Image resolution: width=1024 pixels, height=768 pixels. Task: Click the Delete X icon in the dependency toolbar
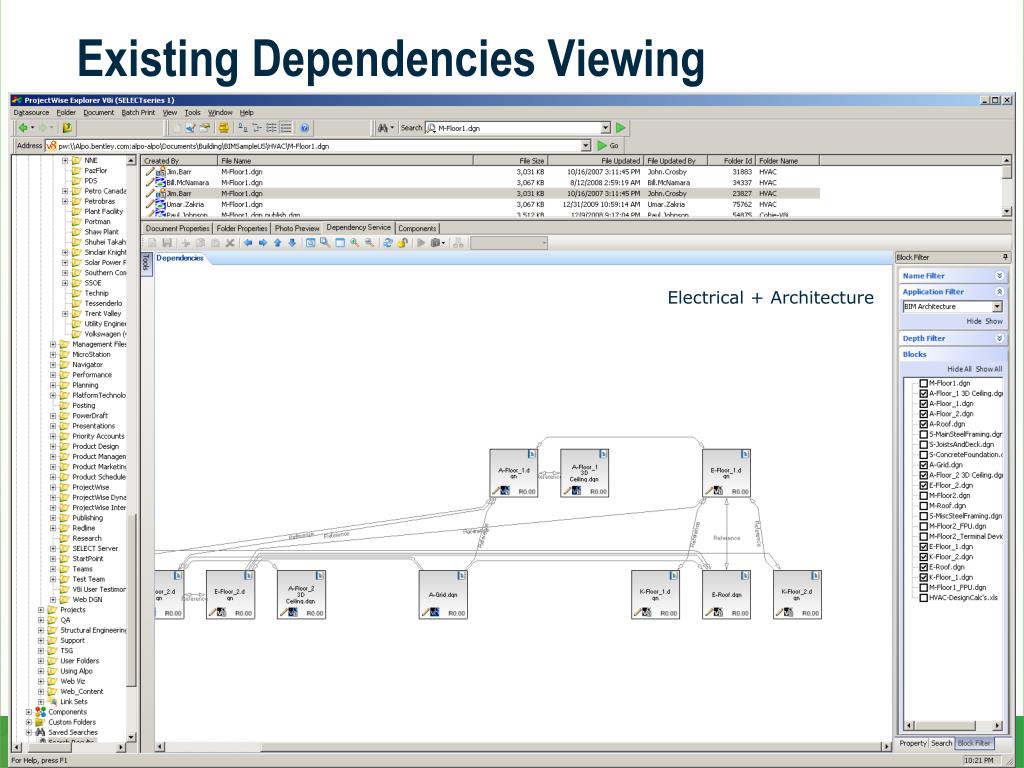tap(230, 243)
